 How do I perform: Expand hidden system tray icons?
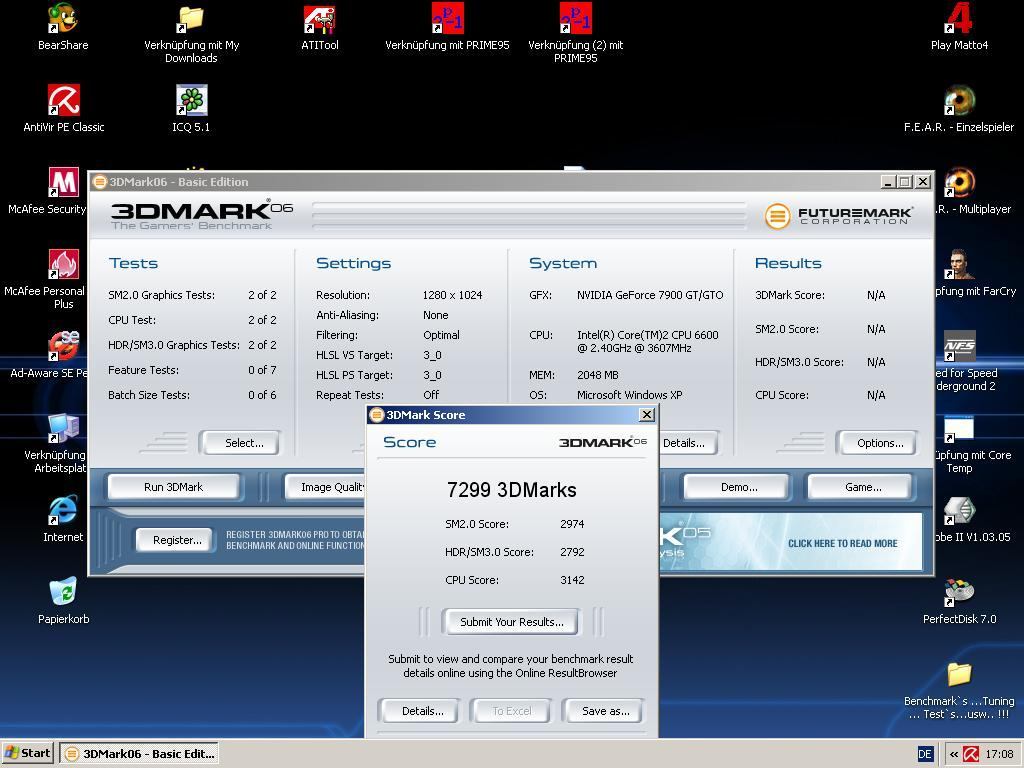pos(953,754)
